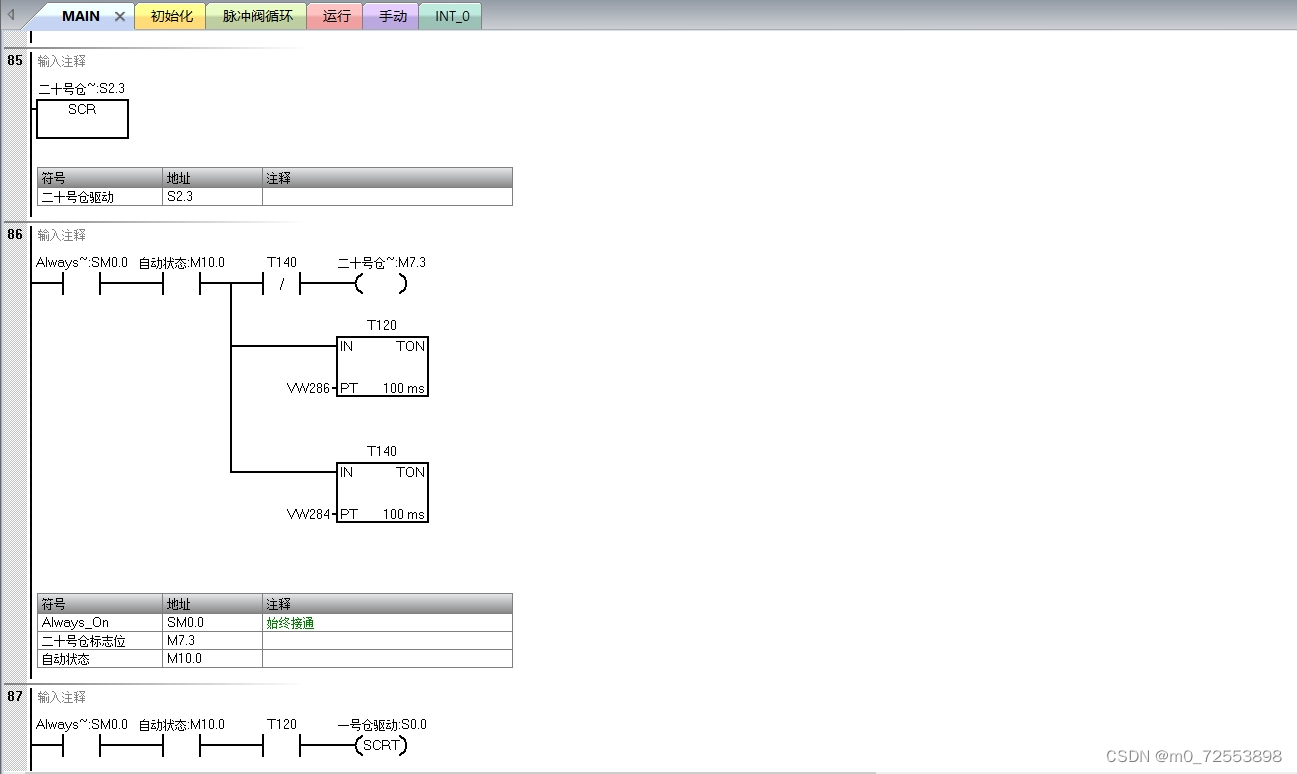Select the Always~:SM0.0 contact in network 87
This screenshot has height=774, width=1297.
[82, 746]
